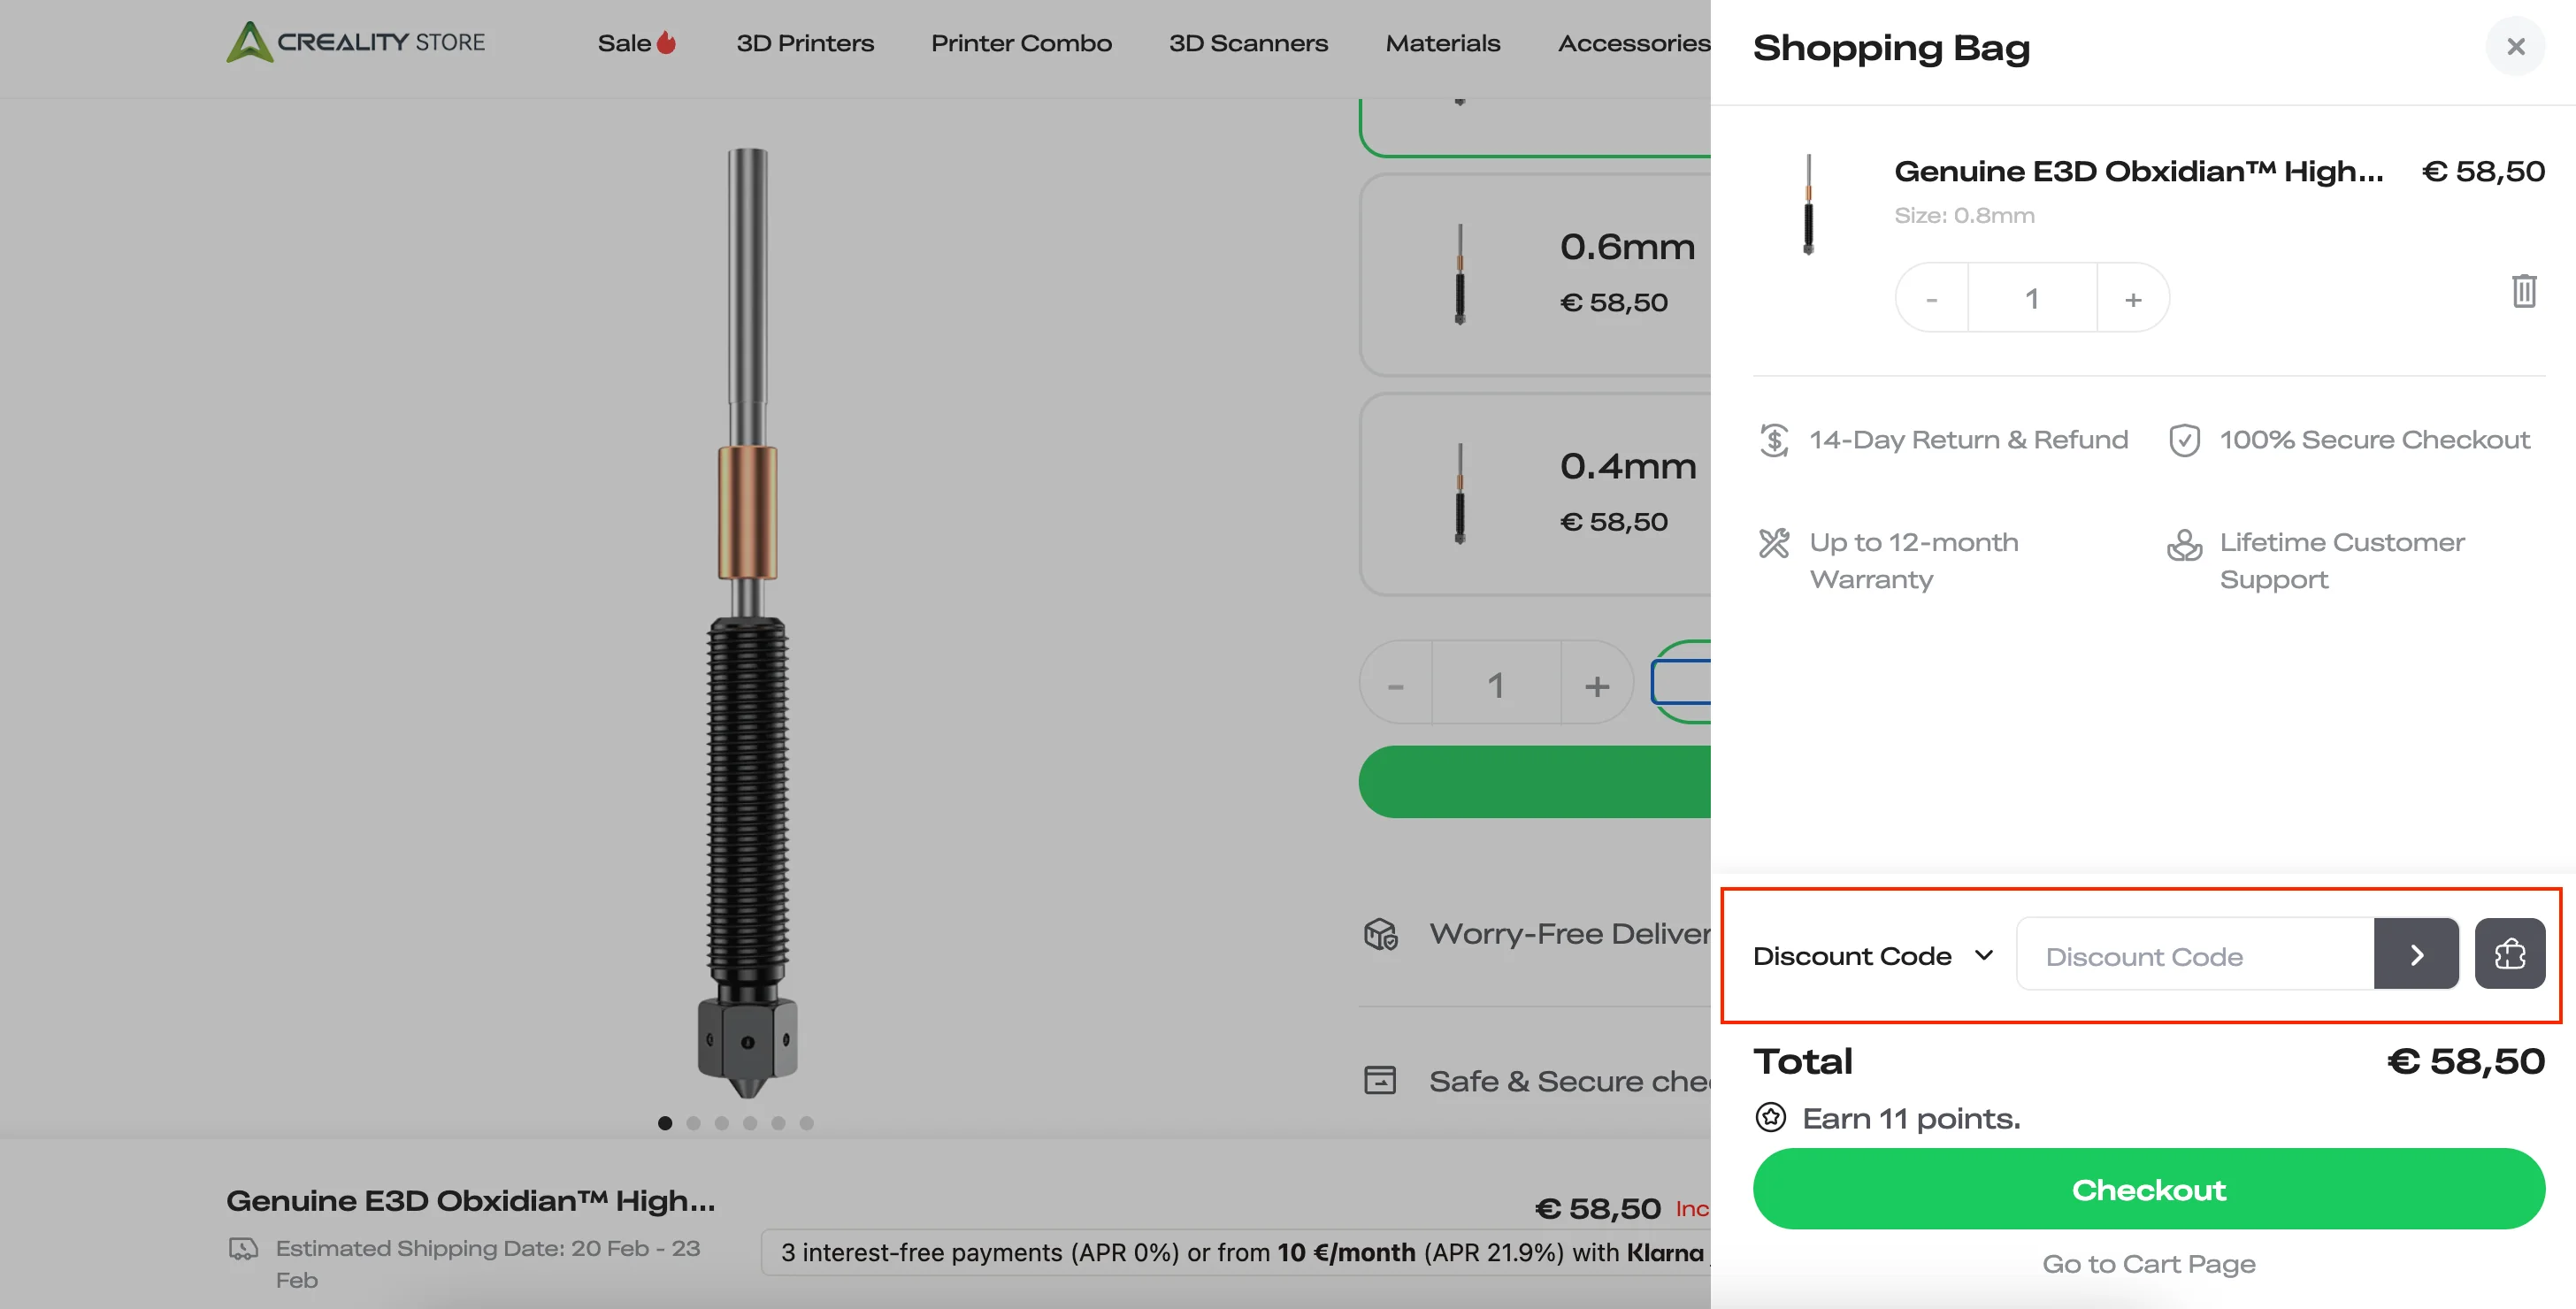This screenshot has width=2576, height=1309.
Task: Click the gift coupon icon button
Action: point(2509,955)
